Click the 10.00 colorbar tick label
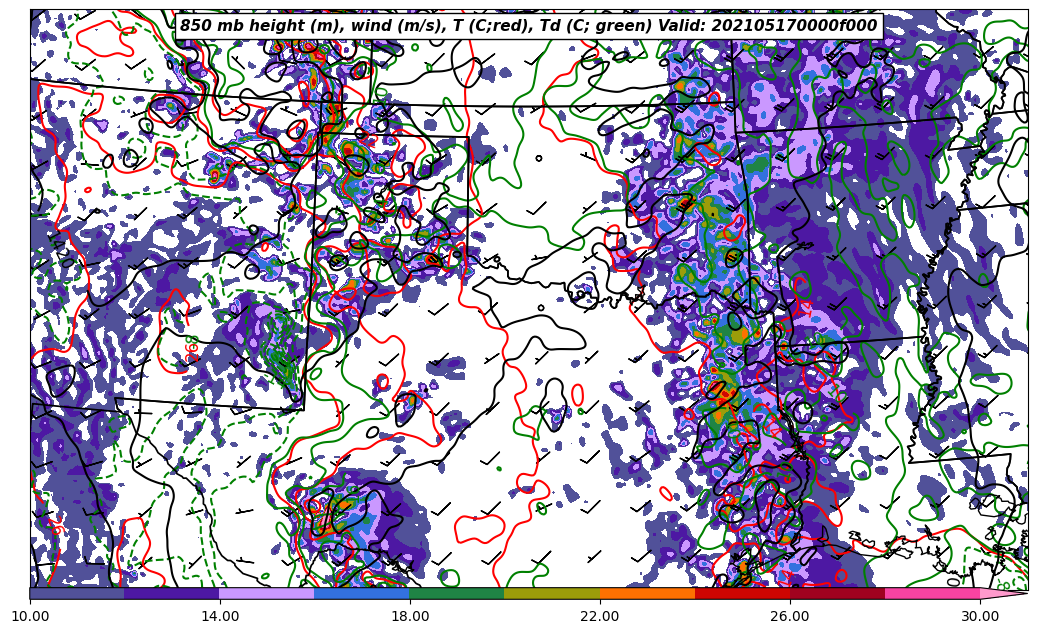The image size is (1037, 633). pyautogui.click(x=30, y=616)
